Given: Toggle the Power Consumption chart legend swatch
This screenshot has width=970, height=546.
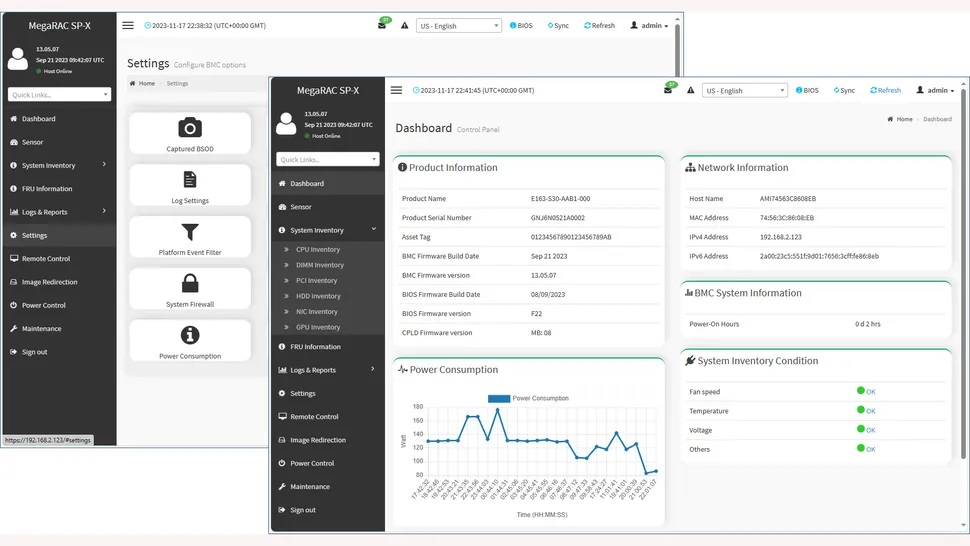Looking at the screenshot, I should [498, 398].
